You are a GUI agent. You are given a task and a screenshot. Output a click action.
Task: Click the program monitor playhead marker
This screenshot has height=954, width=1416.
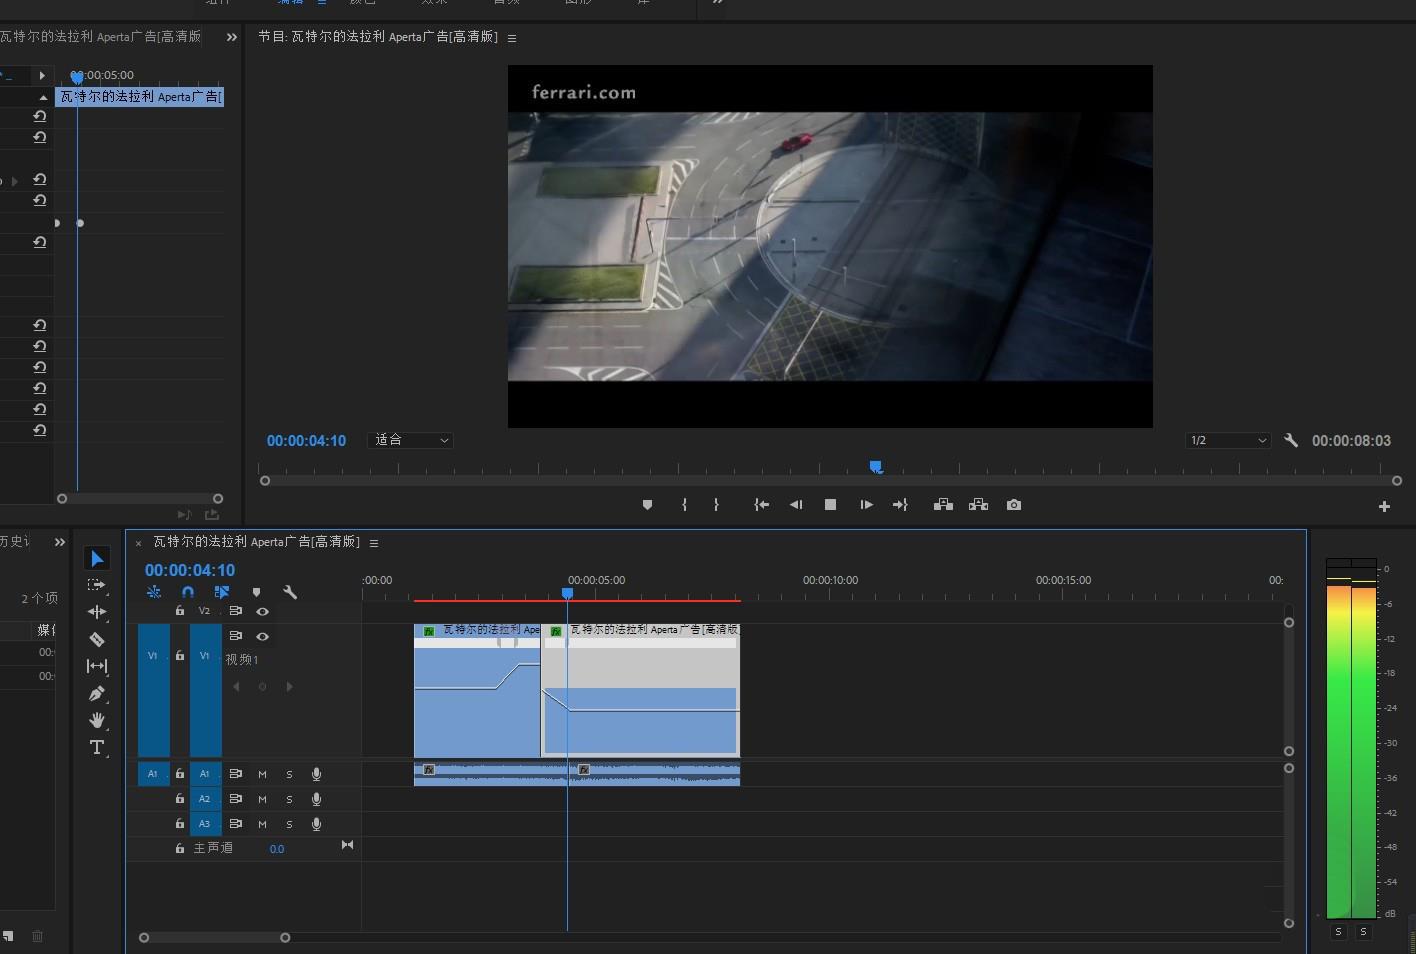(876, 467)
